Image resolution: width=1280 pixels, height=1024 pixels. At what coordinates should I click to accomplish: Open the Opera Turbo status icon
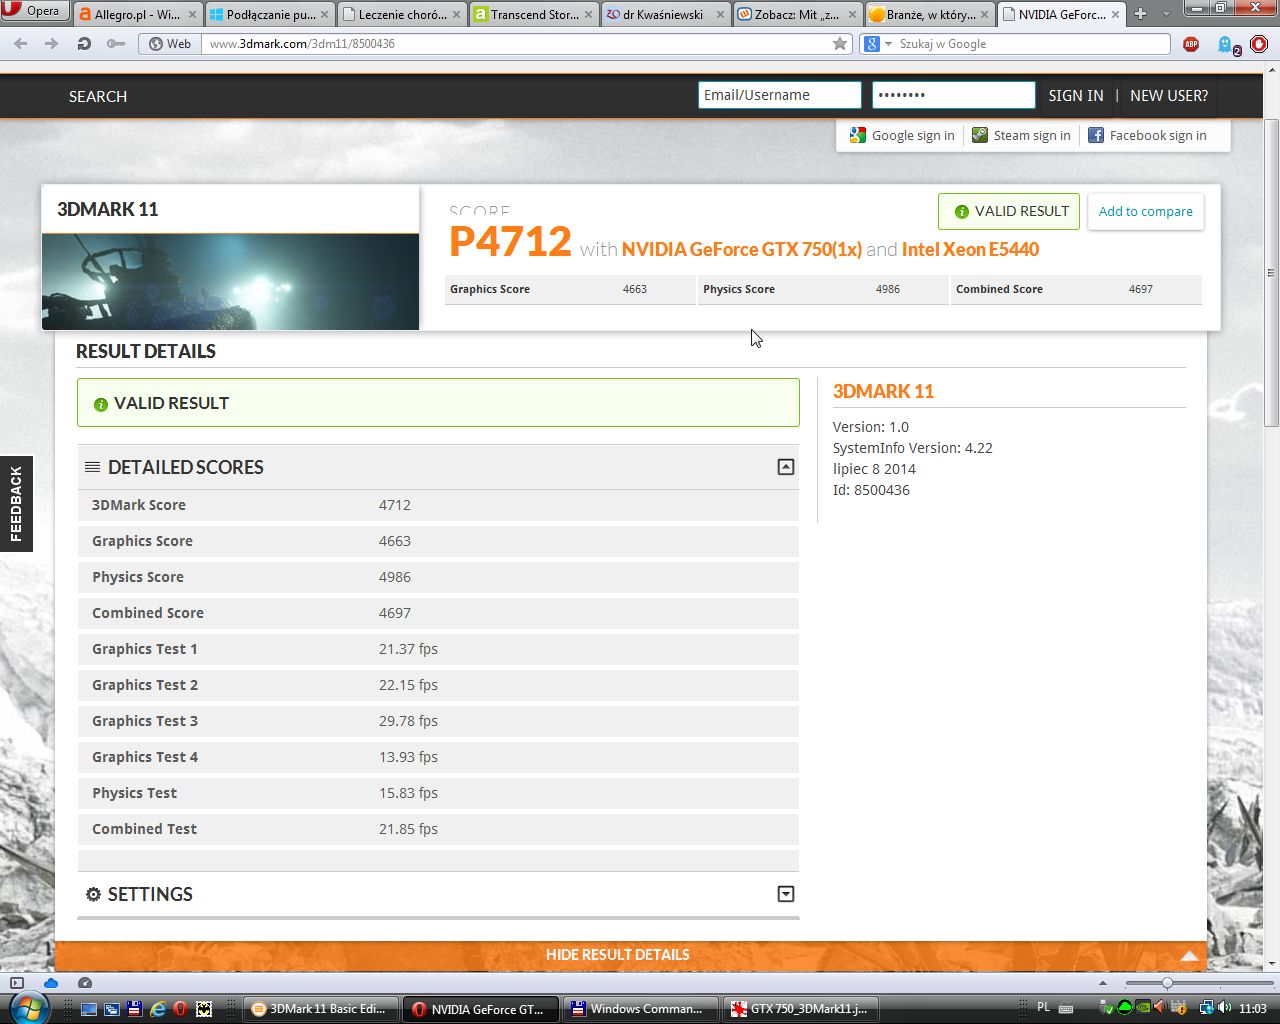point(85,984)
